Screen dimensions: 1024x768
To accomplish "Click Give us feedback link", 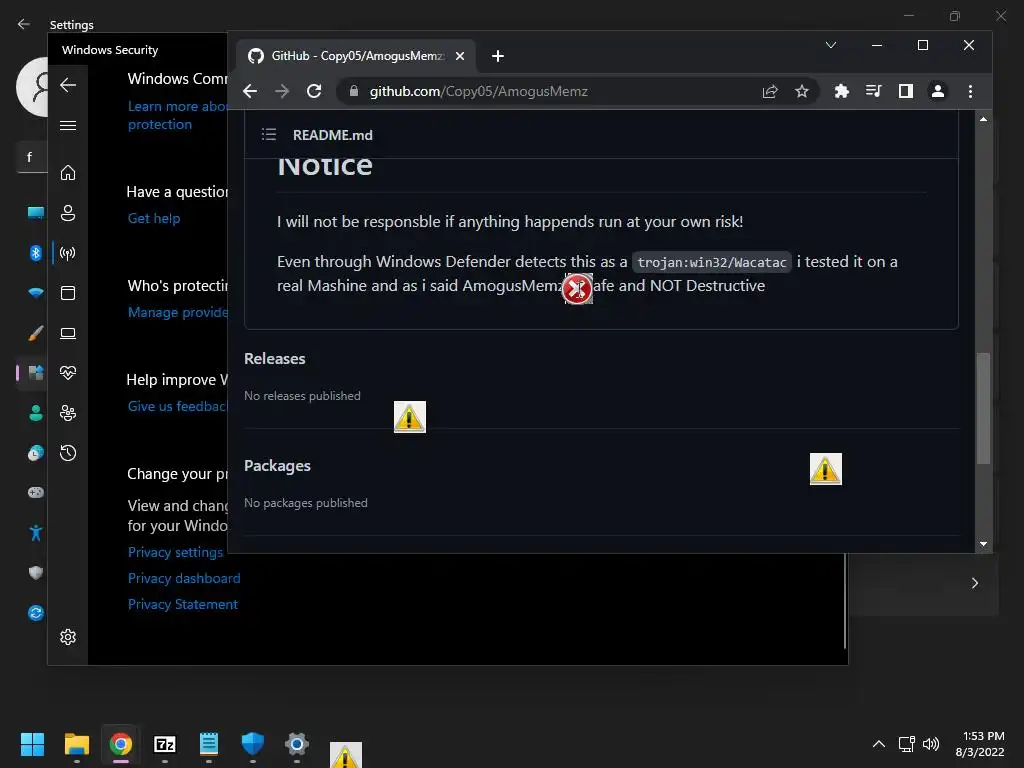I will point(177,406).
